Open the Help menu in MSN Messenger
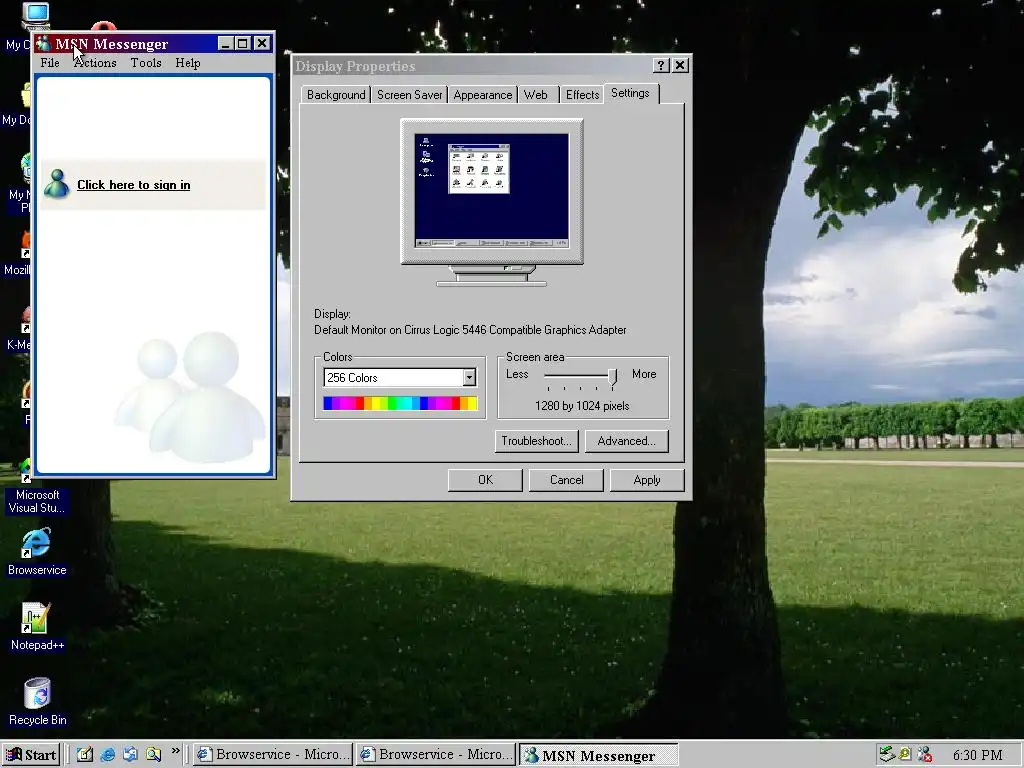 [x=187, y=63]
